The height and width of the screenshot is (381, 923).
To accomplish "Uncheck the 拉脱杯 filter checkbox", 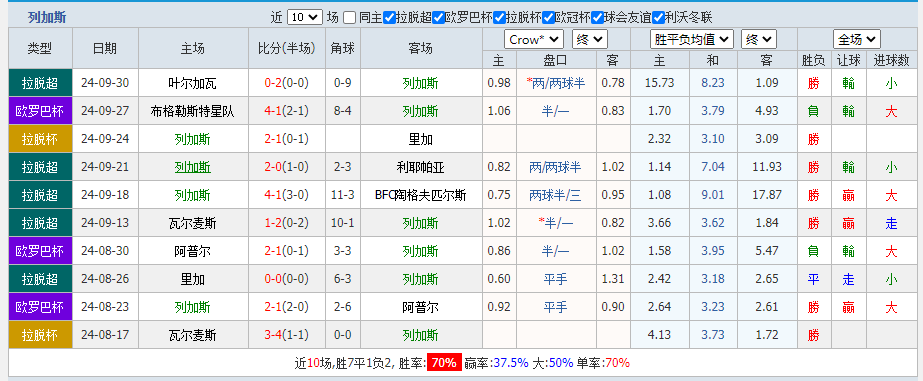I will click(x=500, y=18).
